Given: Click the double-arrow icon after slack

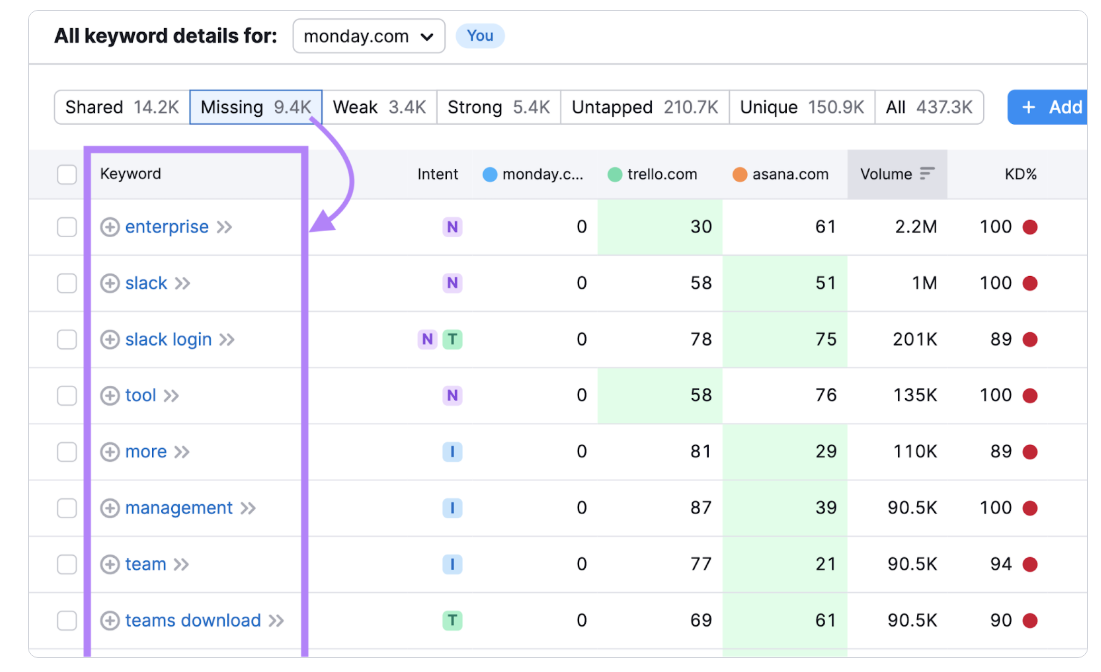Looking at the screenshot, I should pos(182,284).
